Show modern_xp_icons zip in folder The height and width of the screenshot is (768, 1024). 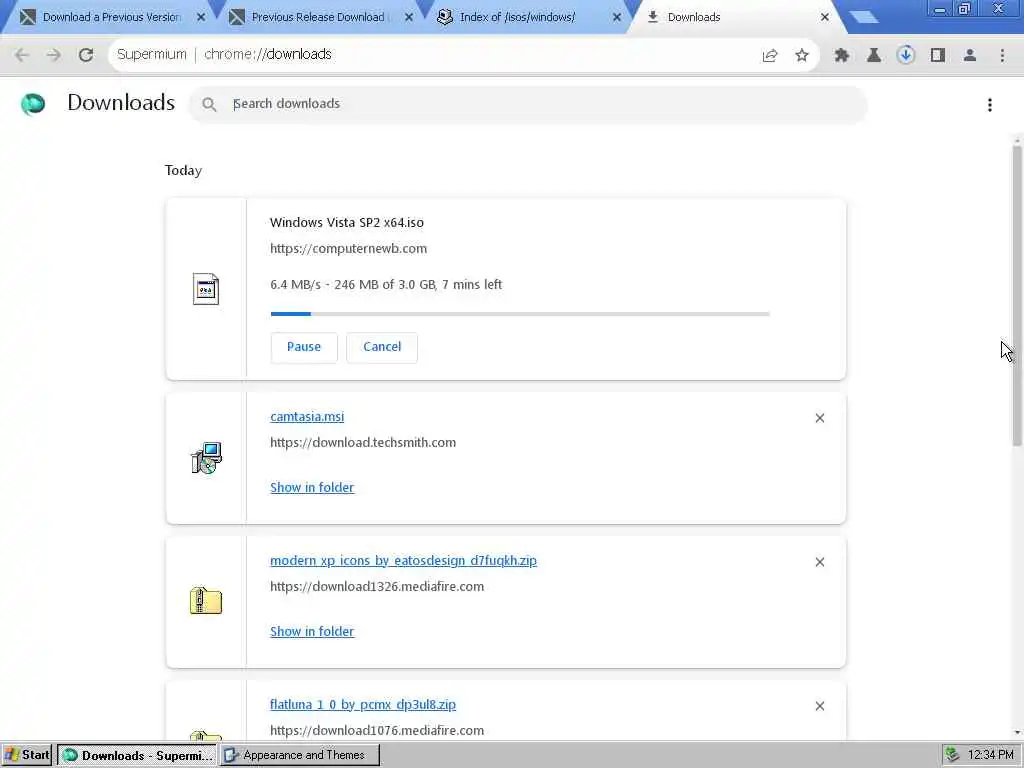pos(312,632)
